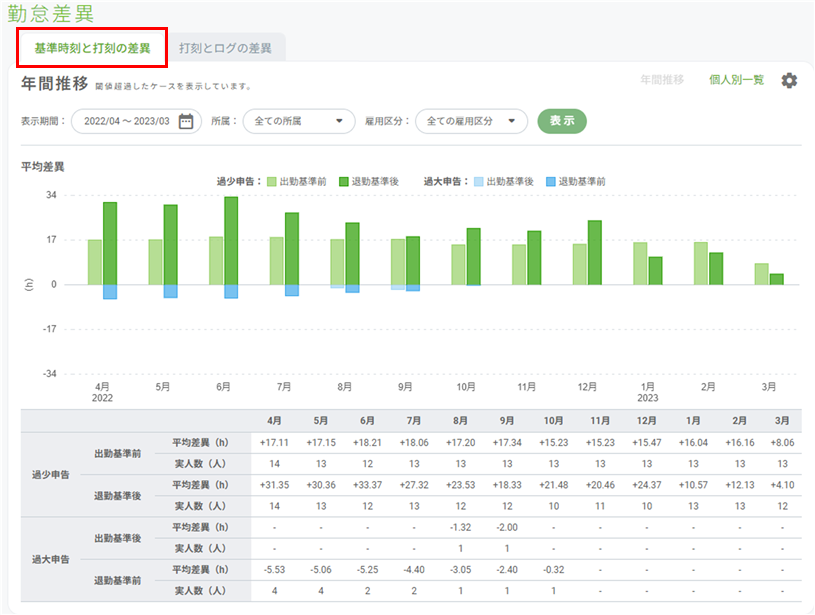This screenshot has width=815, height=615.
Task: Select the 年間推移 view link
Action: coord(662,80)
